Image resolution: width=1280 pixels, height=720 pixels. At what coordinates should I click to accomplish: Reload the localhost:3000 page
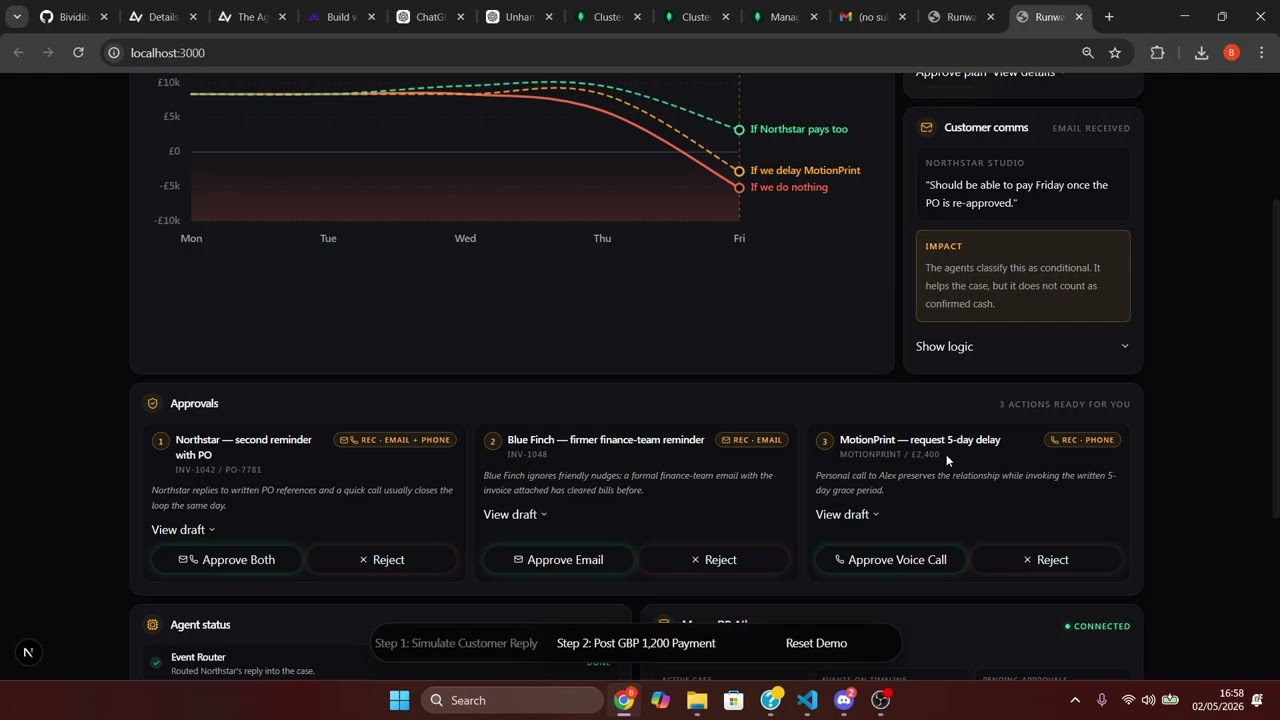click(x=78, y=52)
